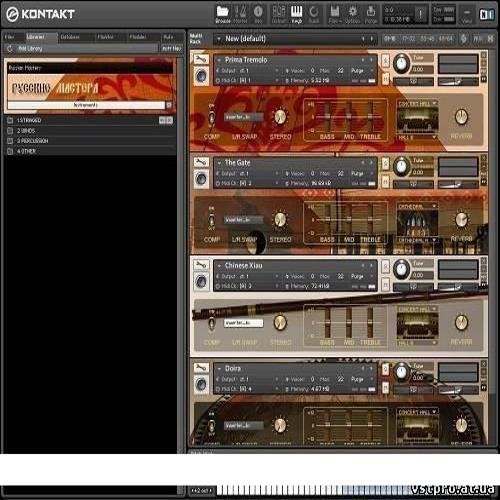Click the refresh icon beside Add Library
Screen dimensions: 500x500
(x=10, y=49)
